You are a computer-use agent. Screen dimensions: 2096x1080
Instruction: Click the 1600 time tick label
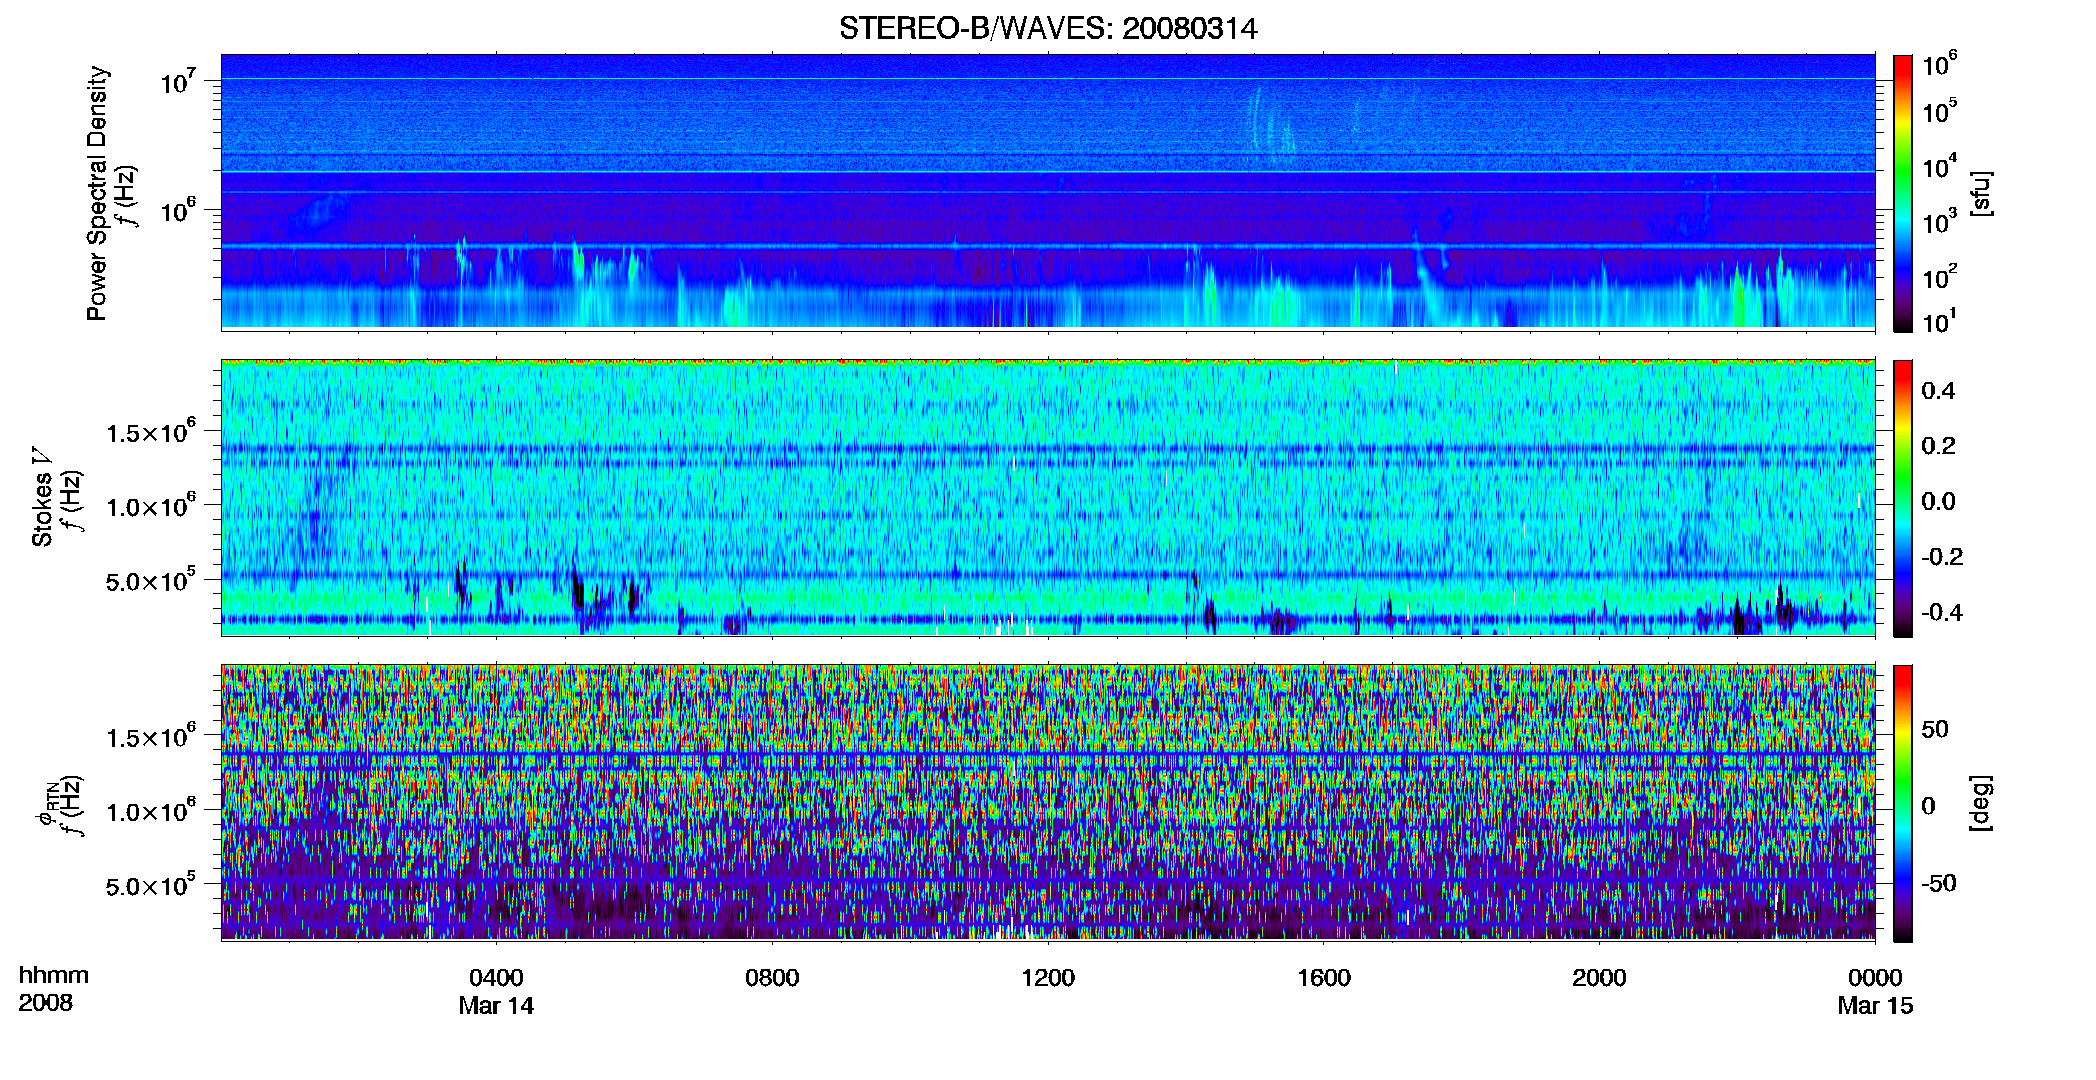(x=1324, y=977)
